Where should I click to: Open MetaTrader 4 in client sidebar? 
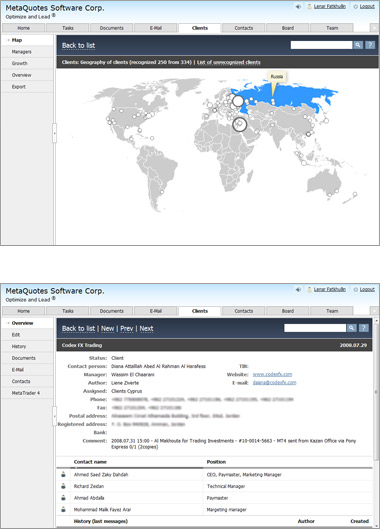coord(27,393)
